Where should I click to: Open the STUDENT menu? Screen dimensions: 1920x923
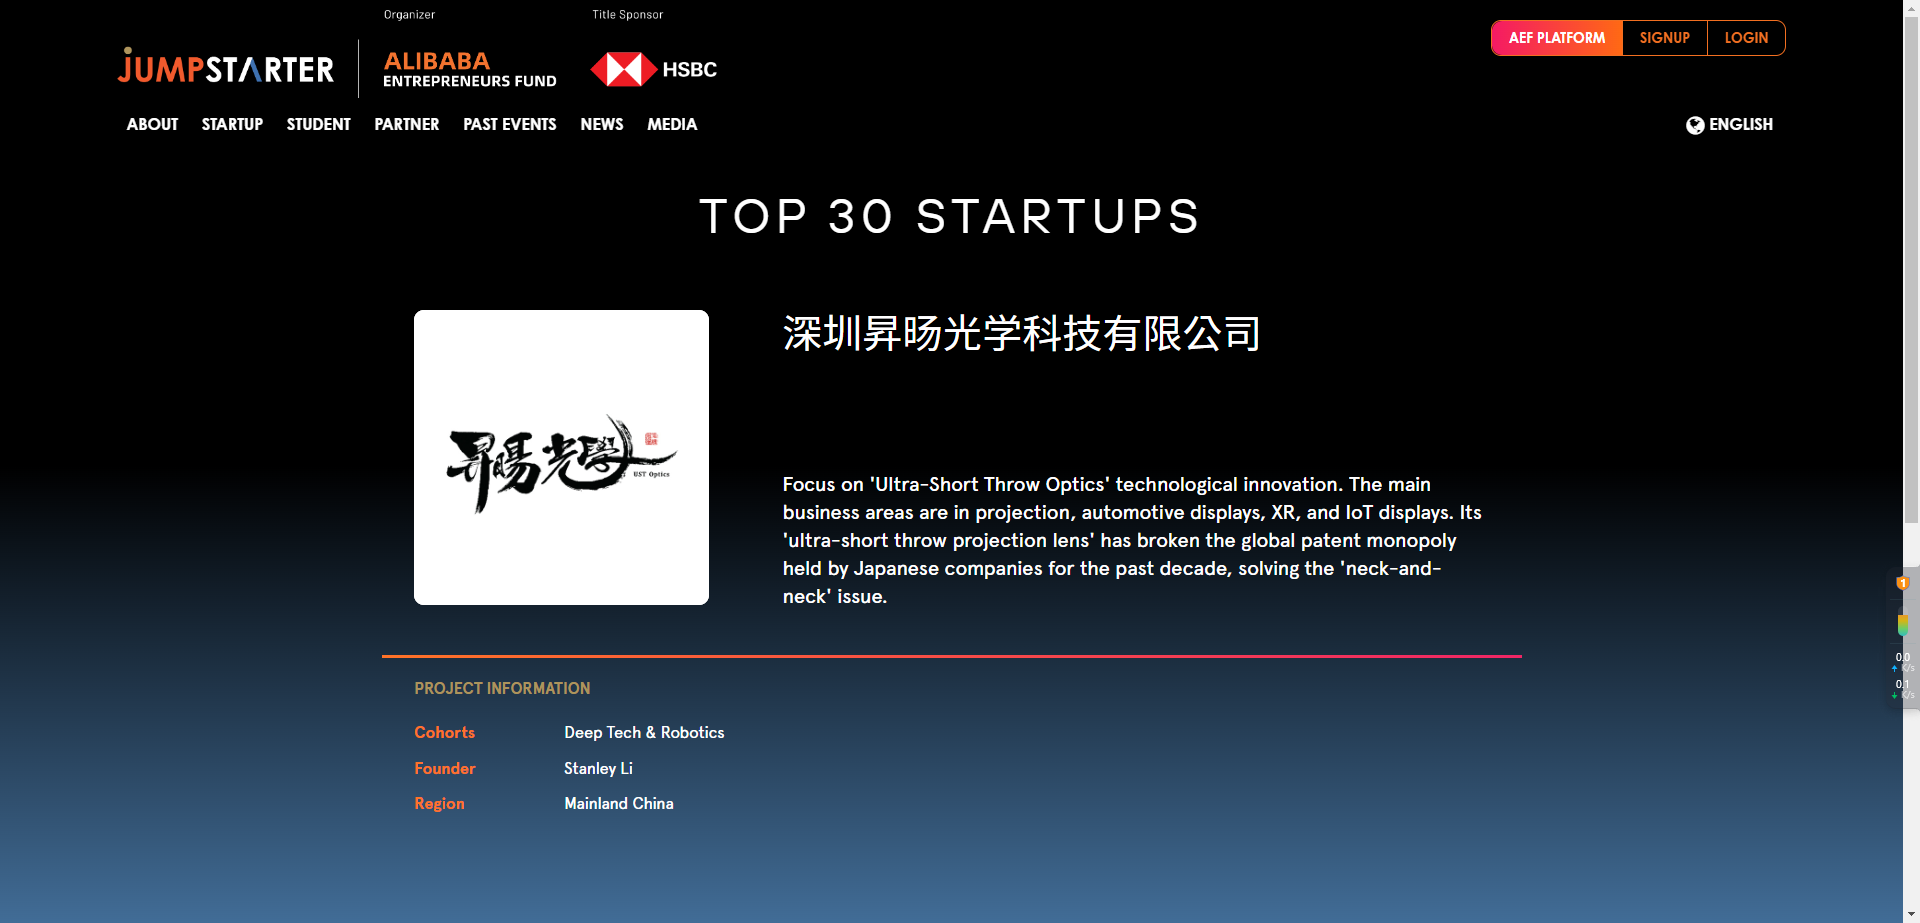pos(318,124)
